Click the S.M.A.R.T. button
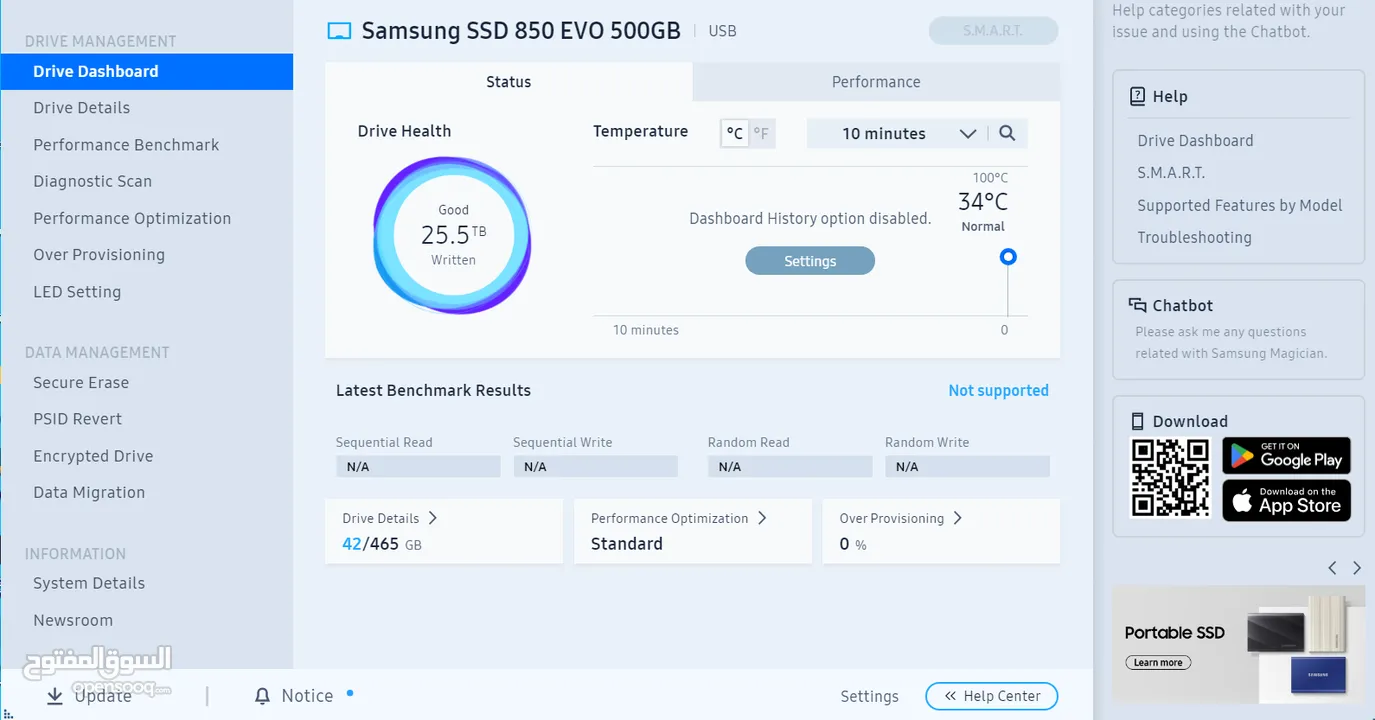 click(x=993, y=31)
